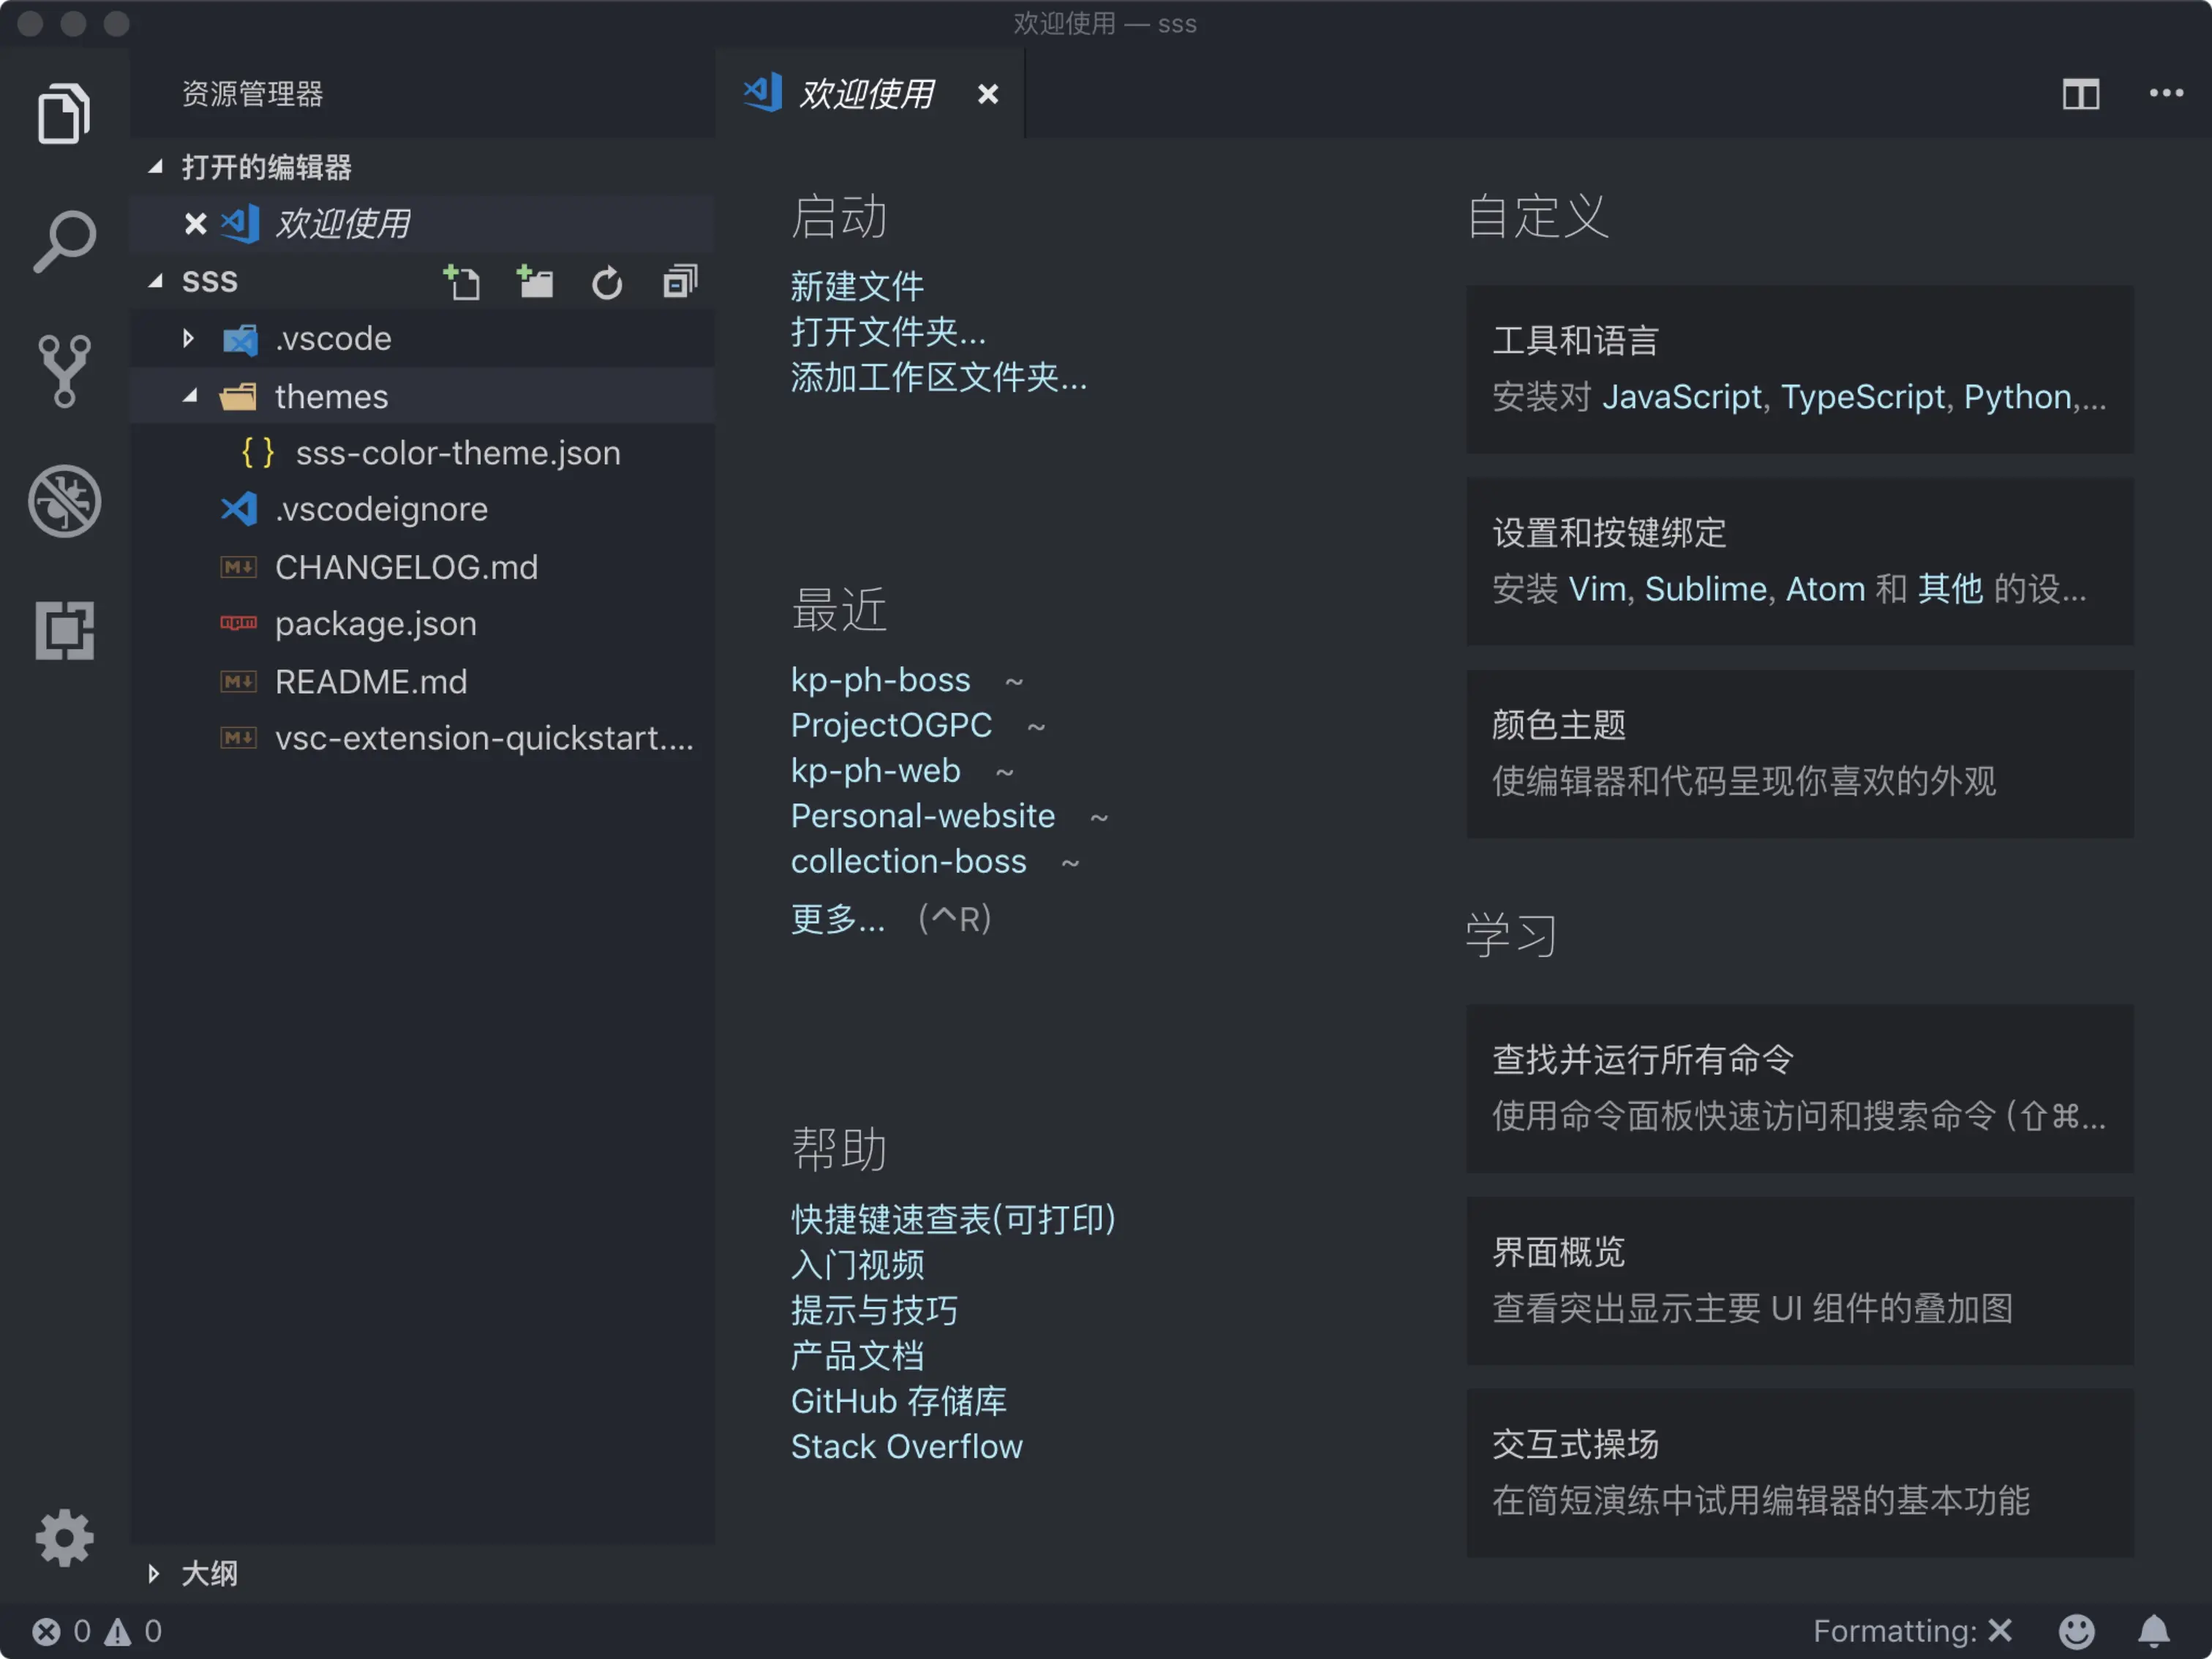The height and width of the screenshot is (1659, 2212).
Task: Open the Source Control view
Action: click(x=64, y=371)
